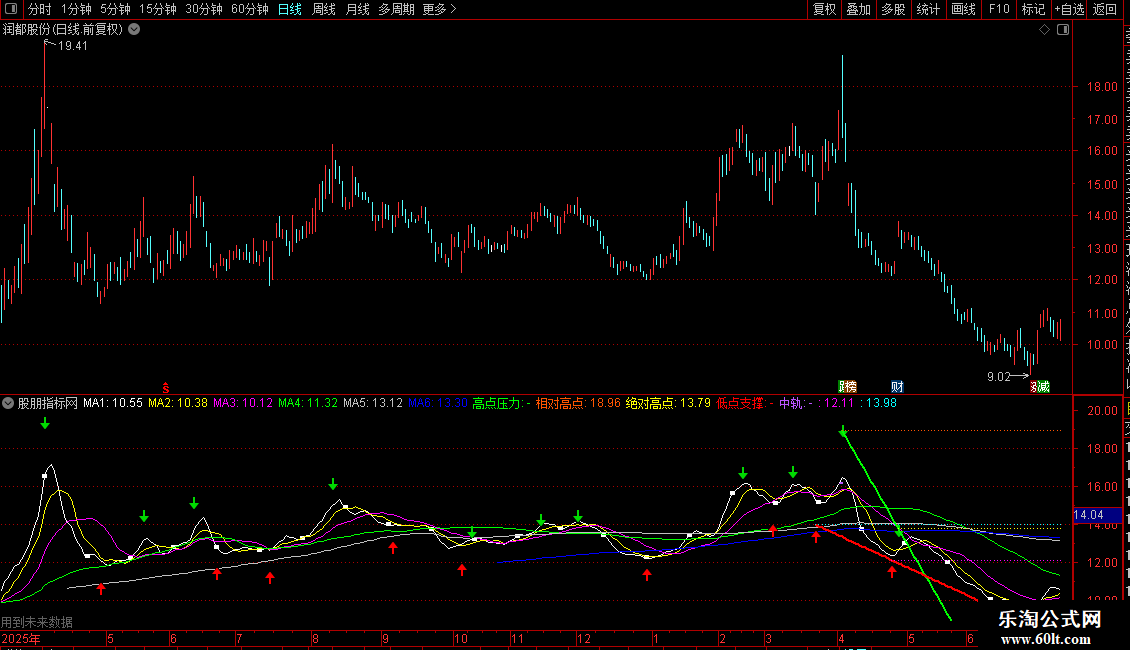Click the 用到未来数据 notice text

[37, 622]
